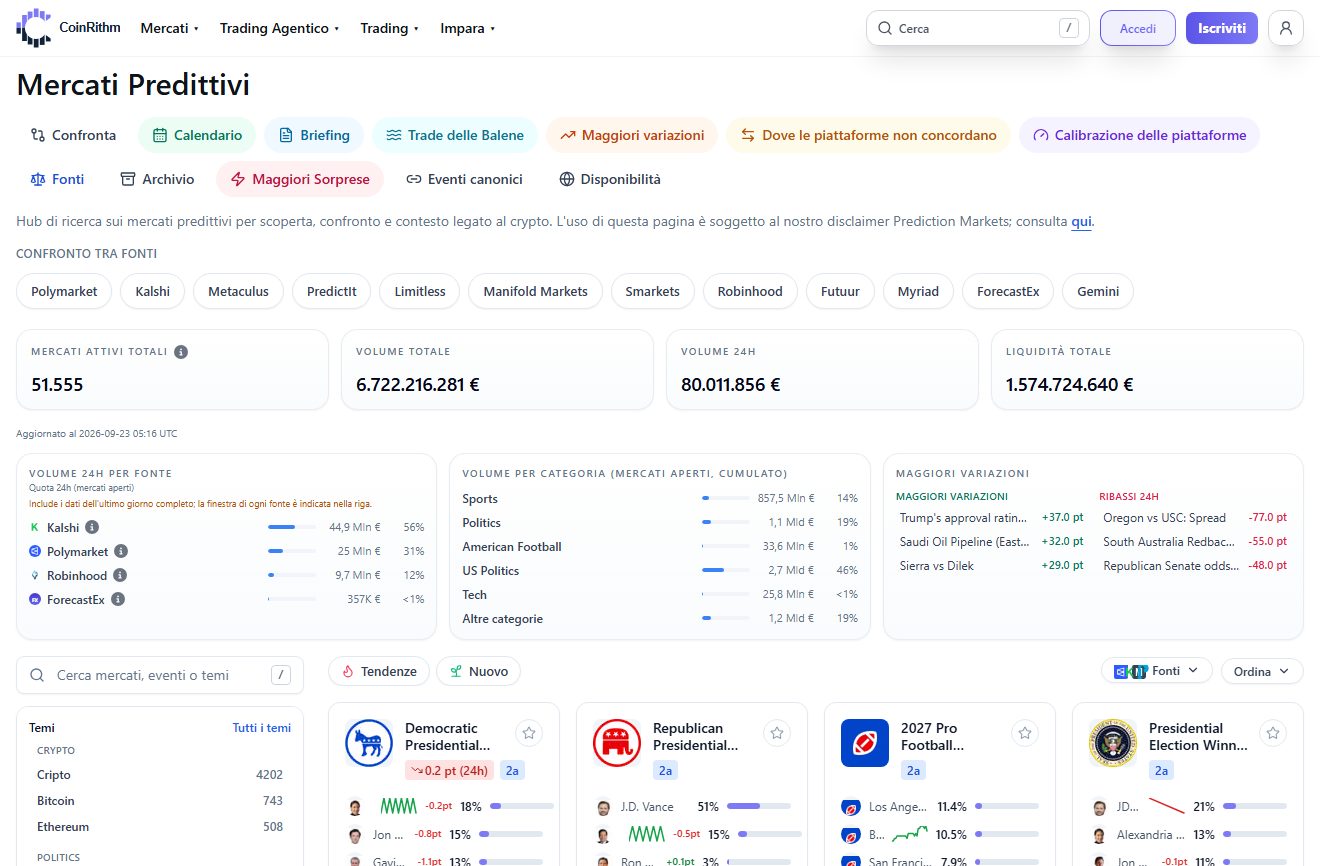Click the info icon next to Polymarket

(121, 551)
